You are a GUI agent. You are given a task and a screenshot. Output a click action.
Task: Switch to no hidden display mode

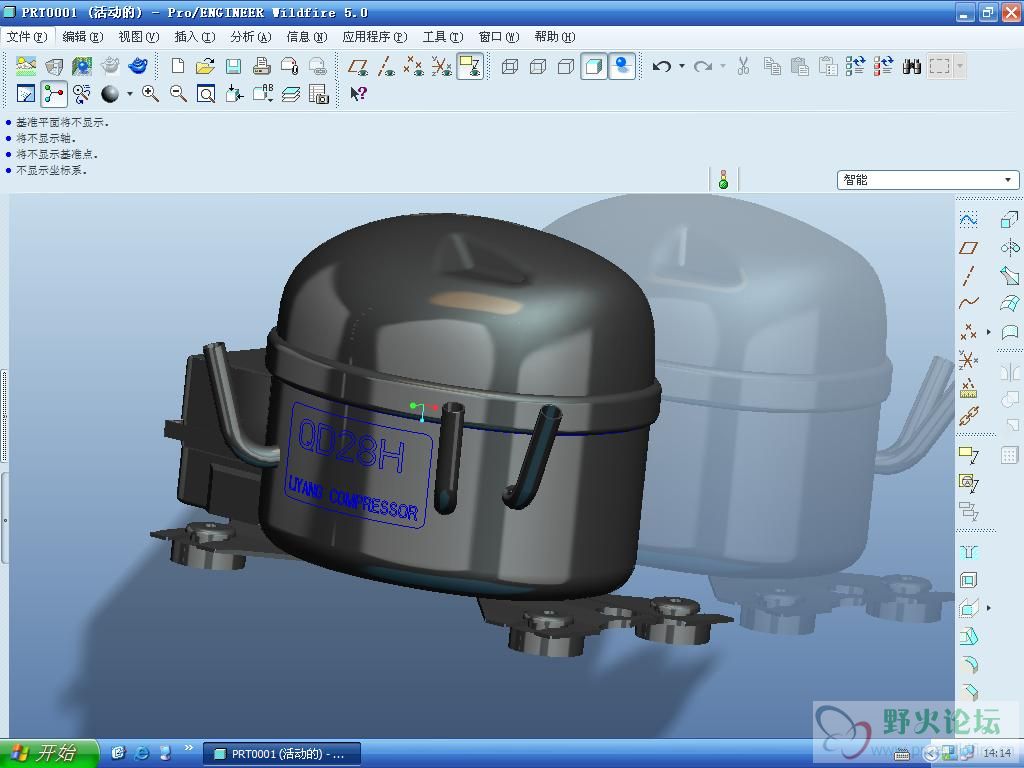click(566, 66)
